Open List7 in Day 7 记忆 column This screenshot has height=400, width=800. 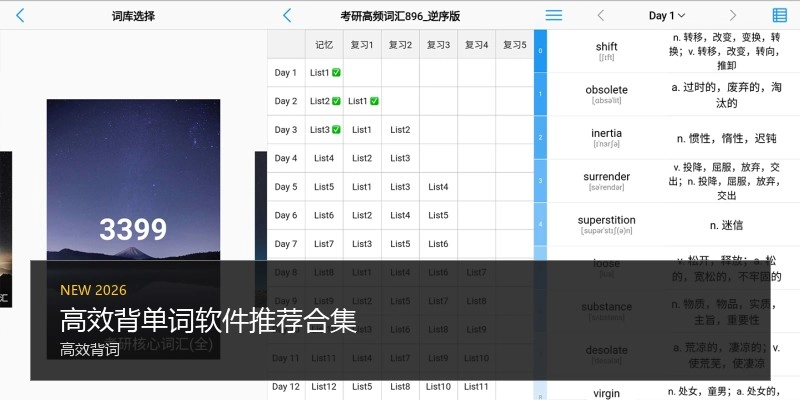click(x=324, y=244)
